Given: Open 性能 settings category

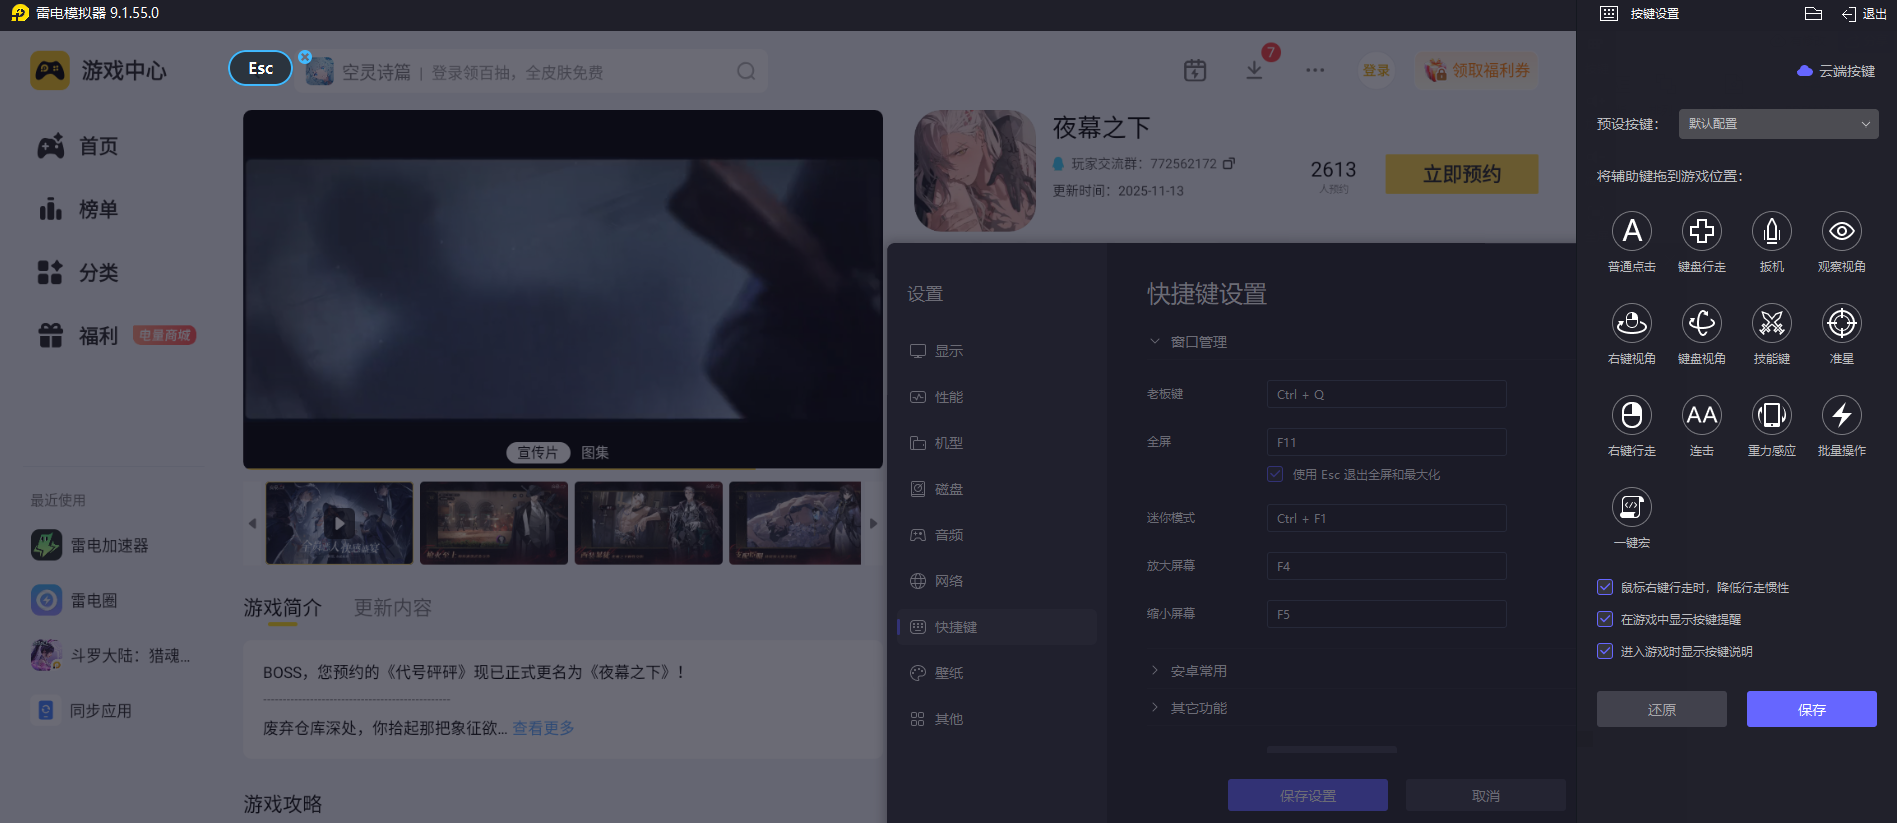Looking at the screenshot, I should click(937, 397).
